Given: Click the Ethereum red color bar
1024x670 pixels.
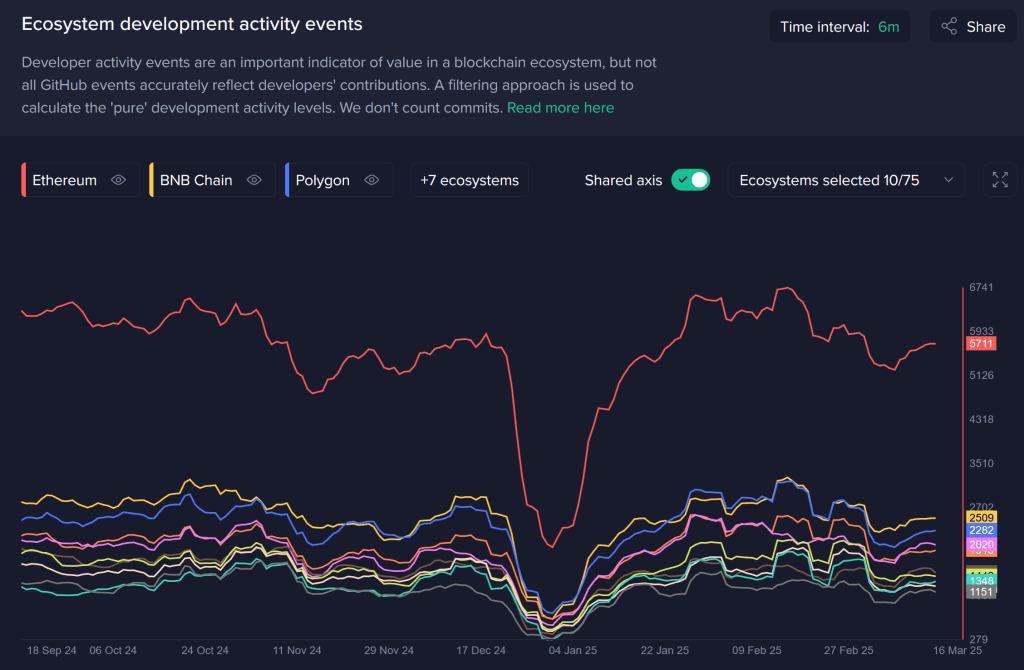Looking at the screenshot, I should coord(23,180).
